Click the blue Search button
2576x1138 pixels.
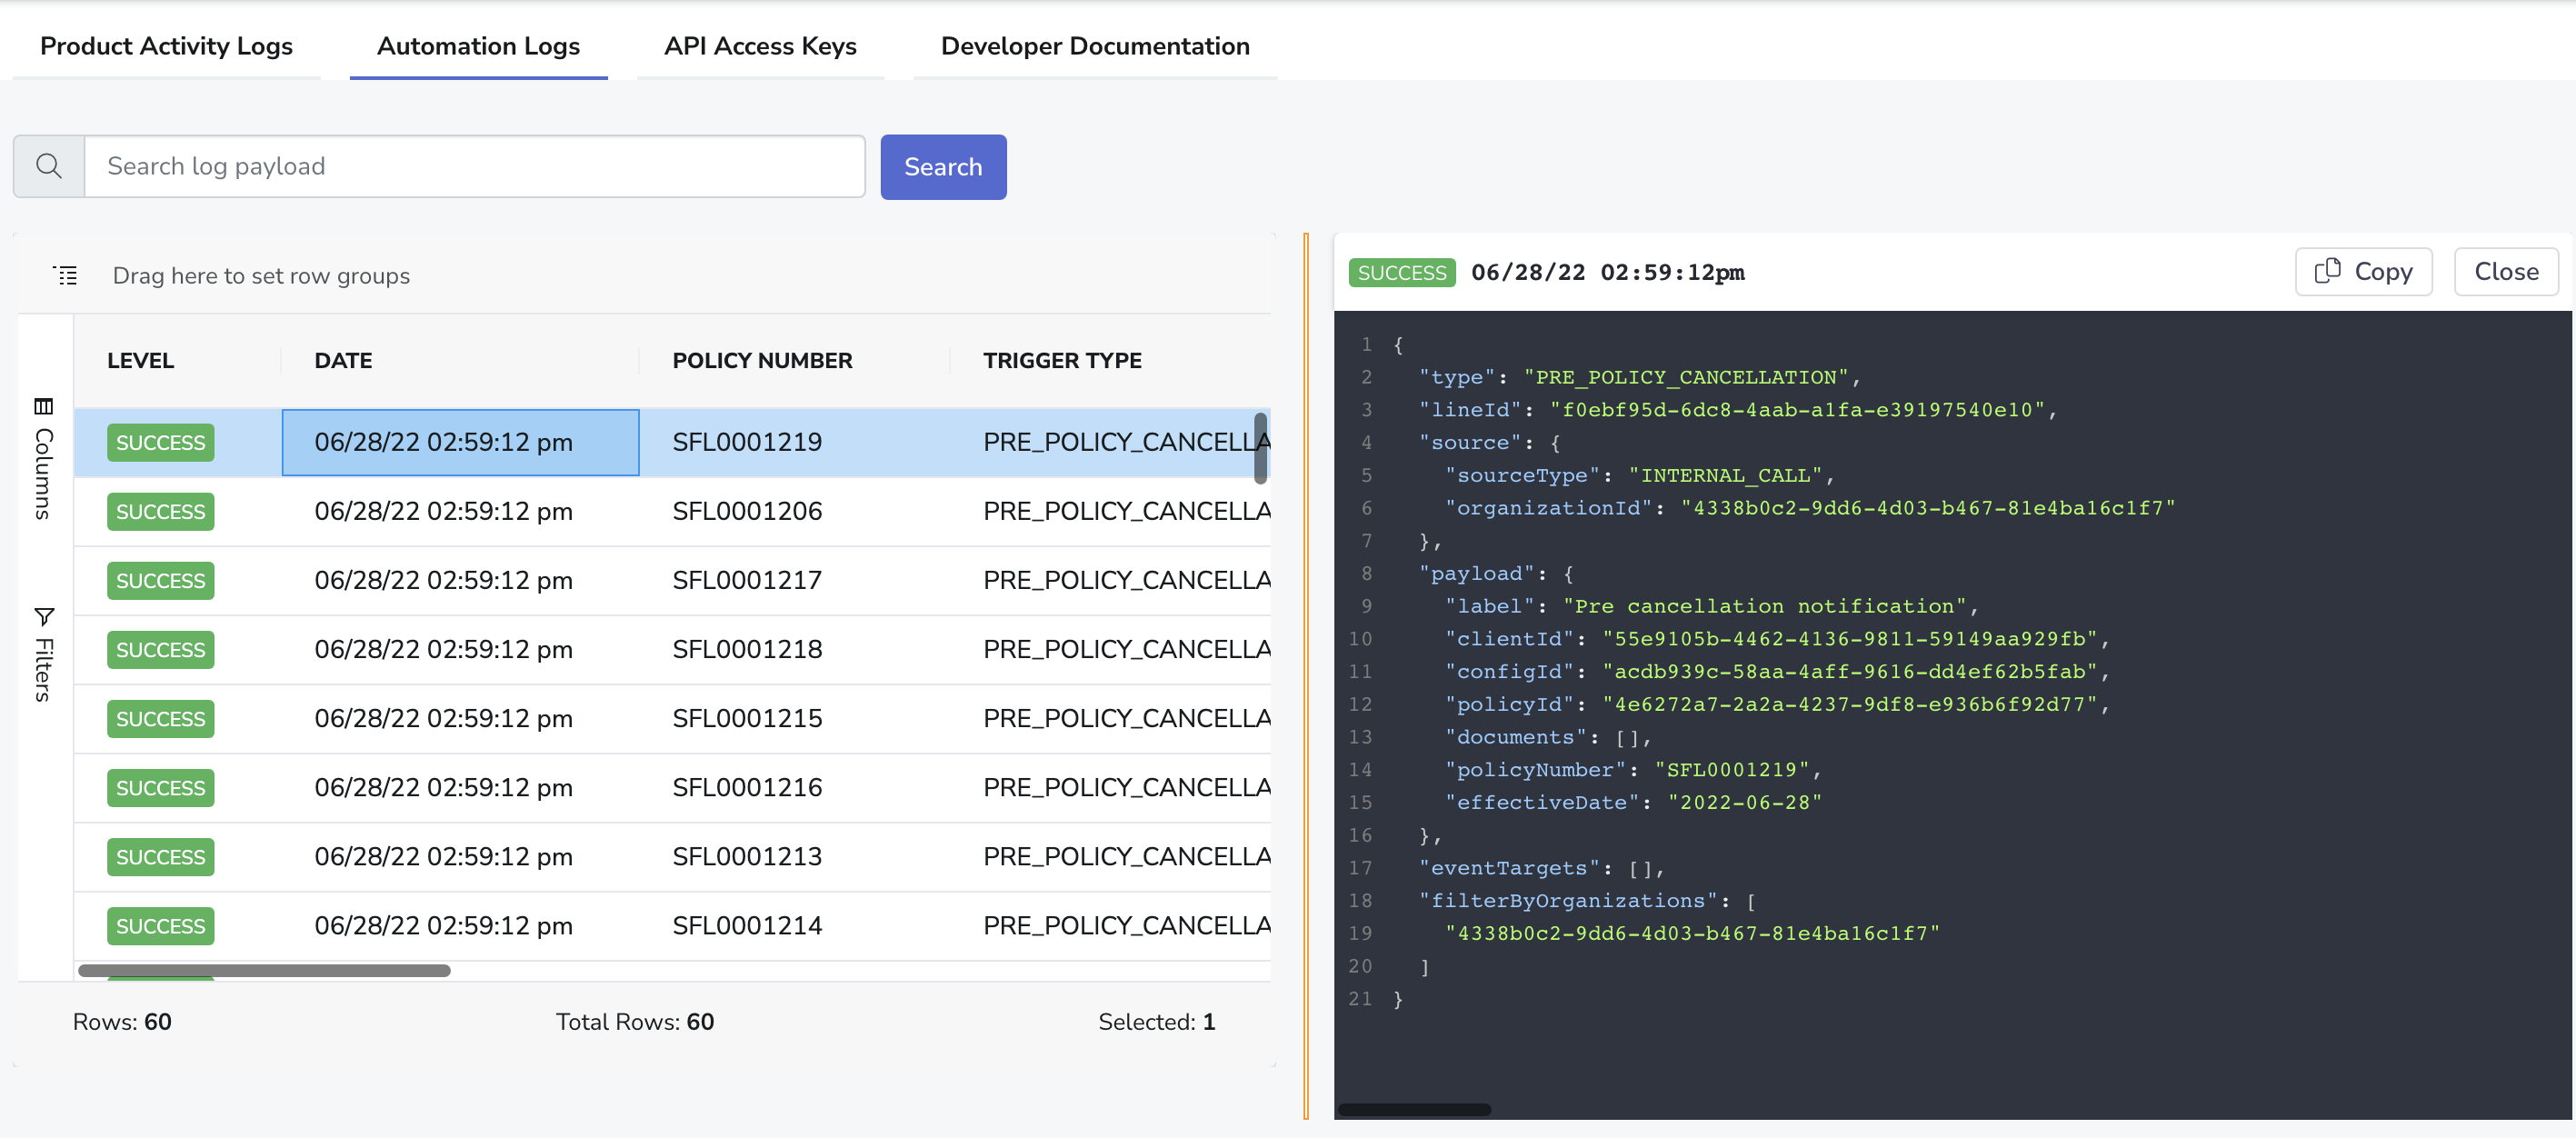tap(943, 166)
